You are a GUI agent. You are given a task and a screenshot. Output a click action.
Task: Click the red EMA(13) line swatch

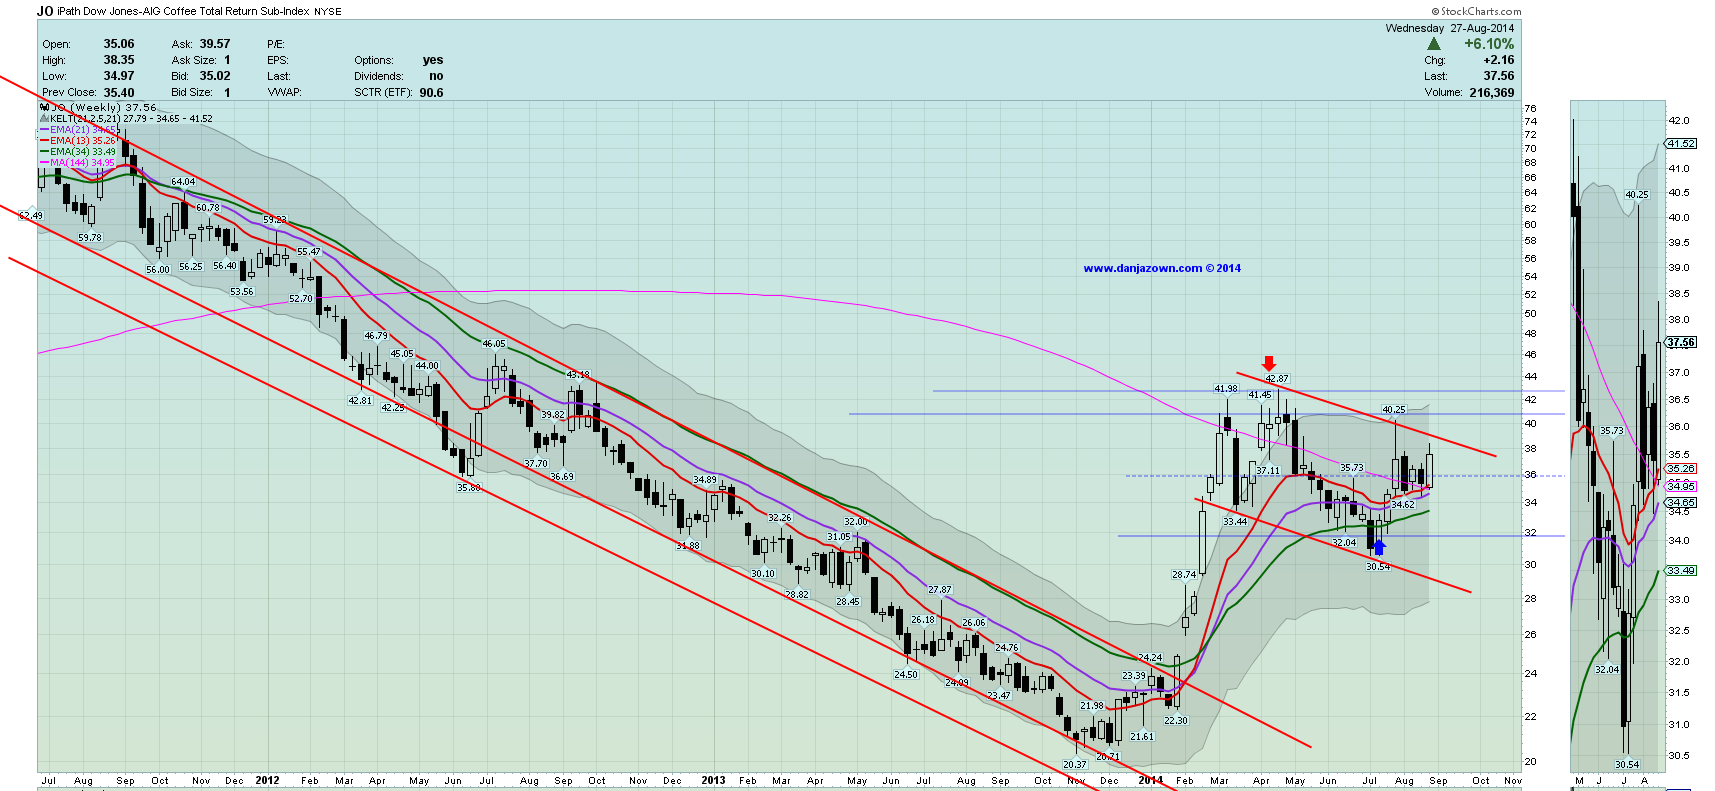pos(45,141)
